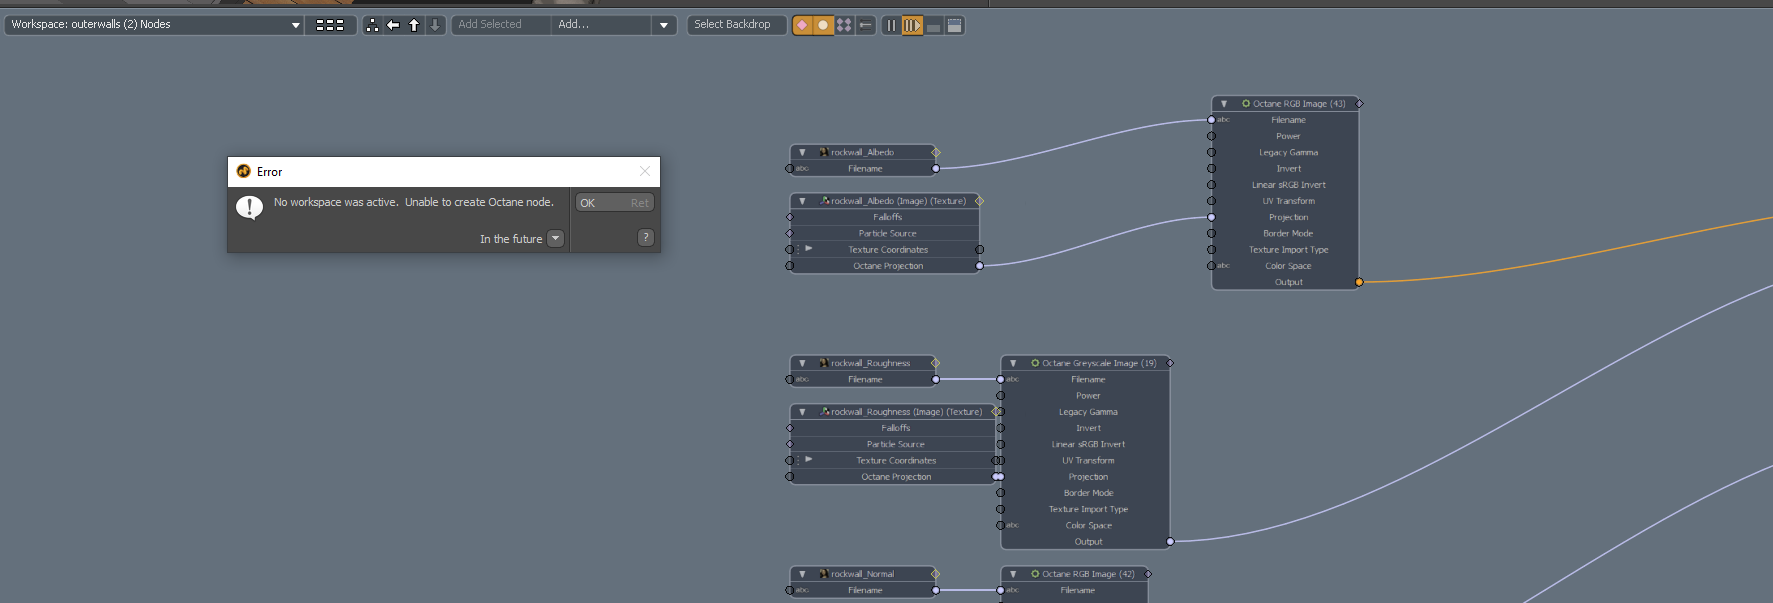Click the left arrow navigation icon

click(x=393, y=25)
